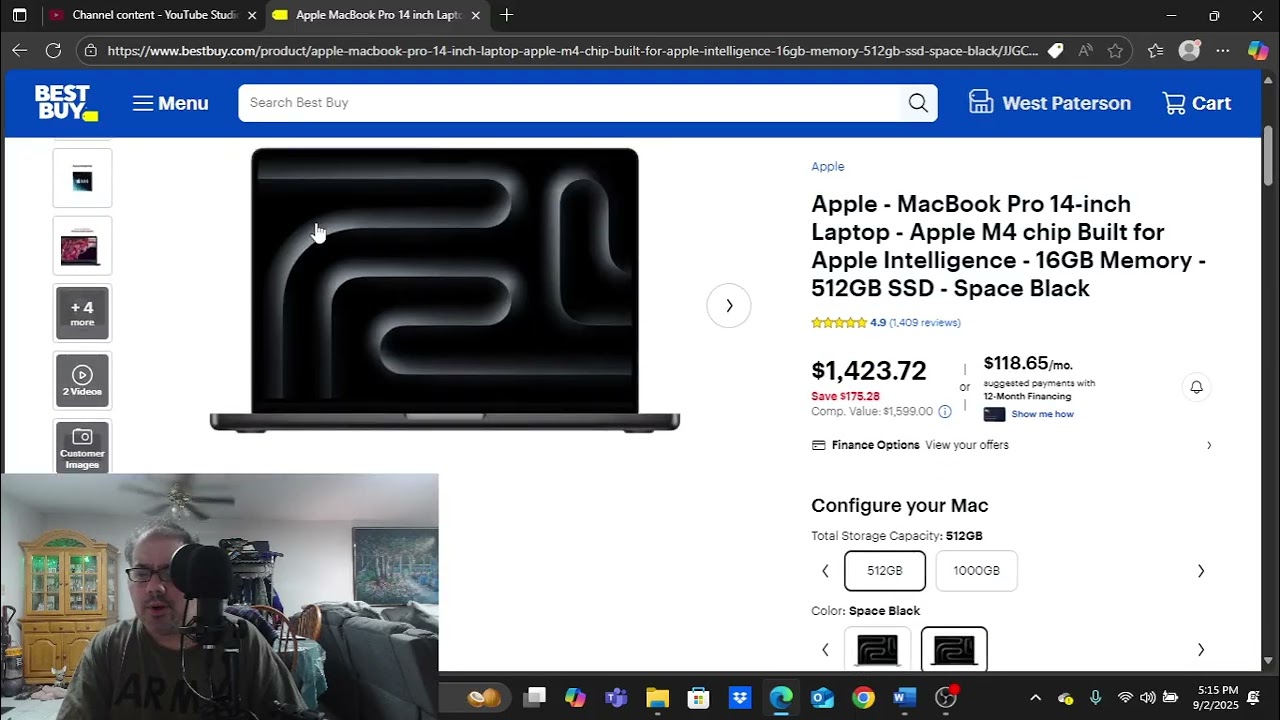Open File Explorer from taskbar
The width and height of the screenshot is (1280, 720).
pyautogui.click(x=657, y=697)
